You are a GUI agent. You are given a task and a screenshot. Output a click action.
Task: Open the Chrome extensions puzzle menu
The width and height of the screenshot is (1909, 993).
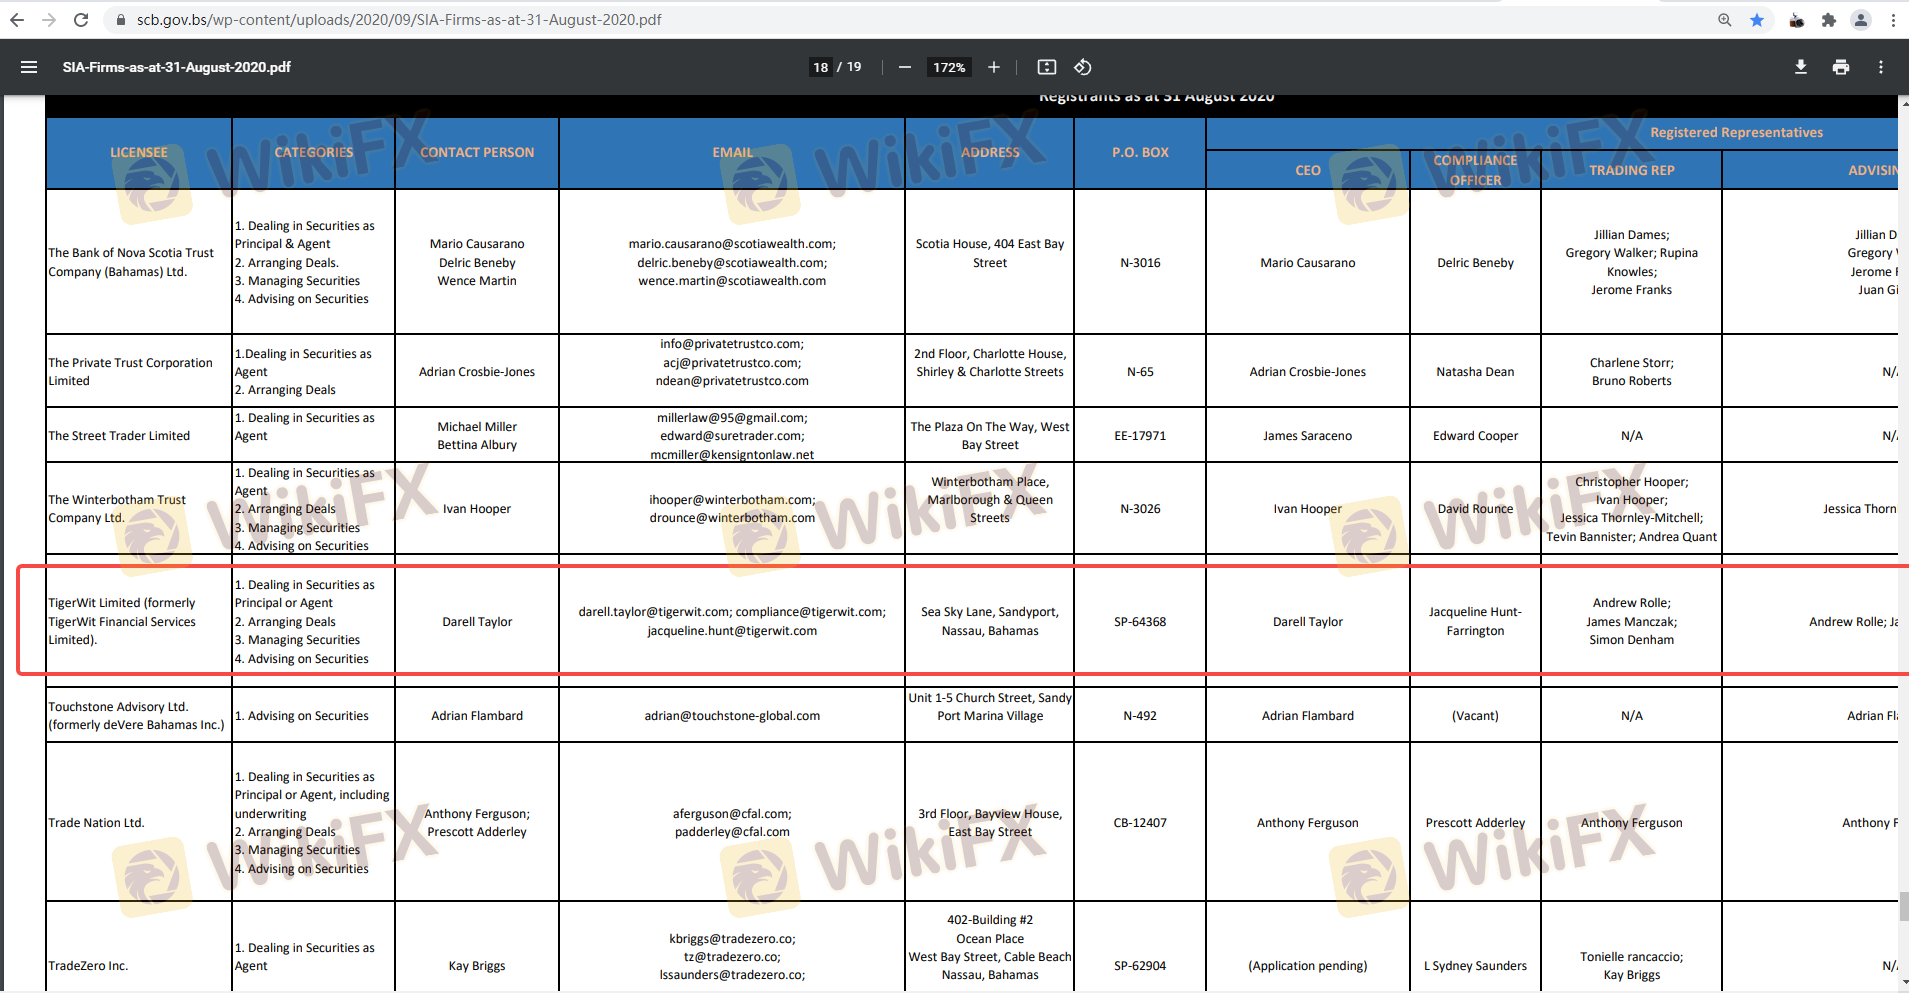(x=1829, y=20)
